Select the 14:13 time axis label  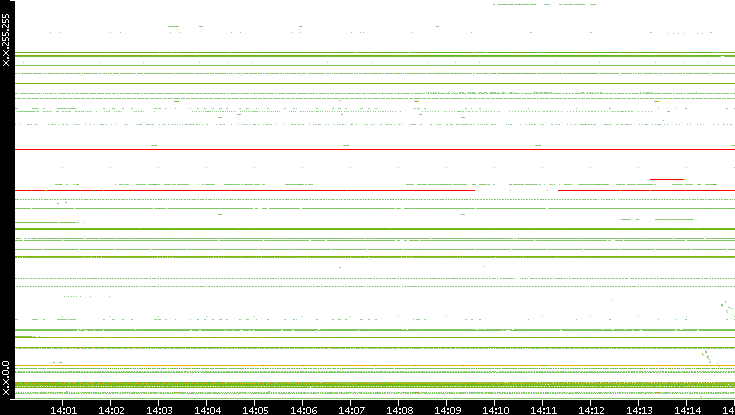639,410
